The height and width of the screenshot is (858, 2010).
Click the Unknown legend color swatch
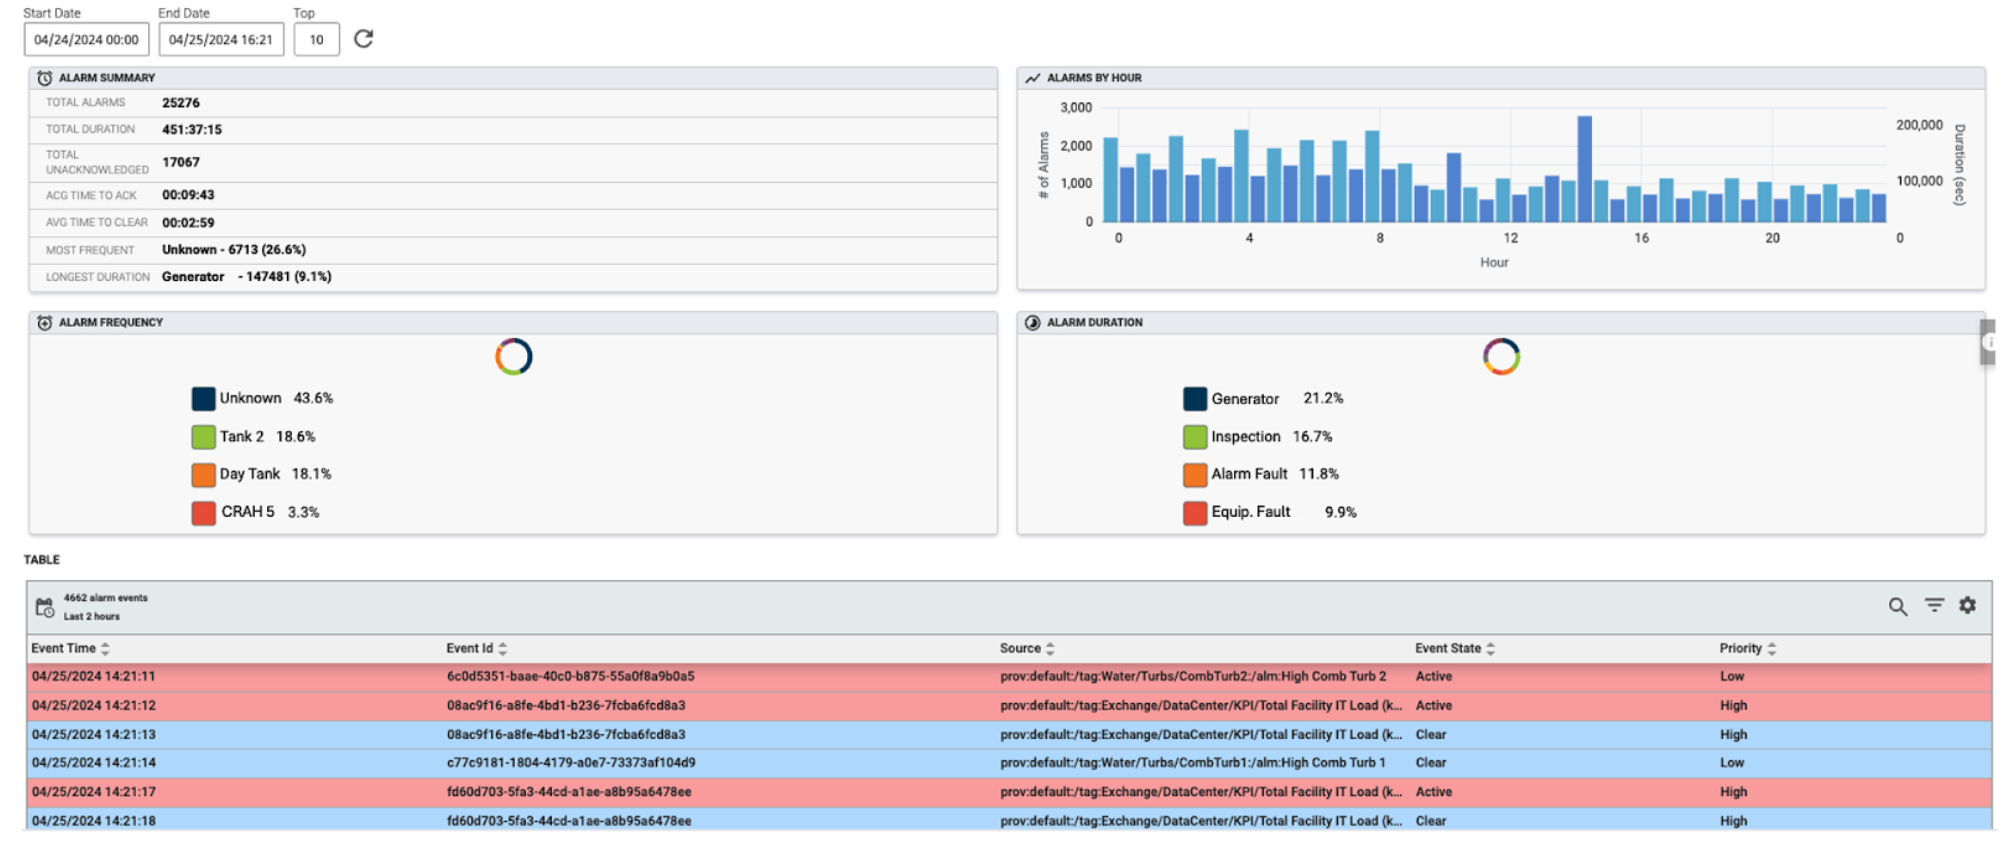pyautogui.click(x=204, y=399)
